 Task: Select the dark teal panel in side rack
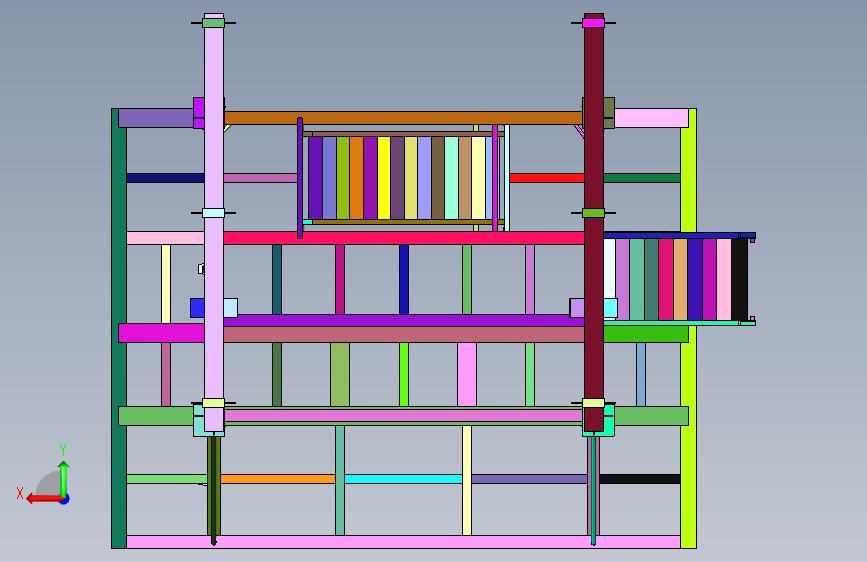point(651,279)
